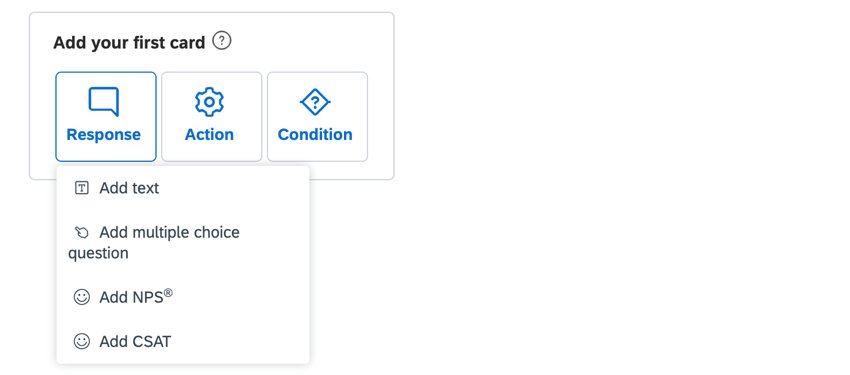Click the text box icon beside Add text
The height and width of the screenshot is (375, 850).
81,188
